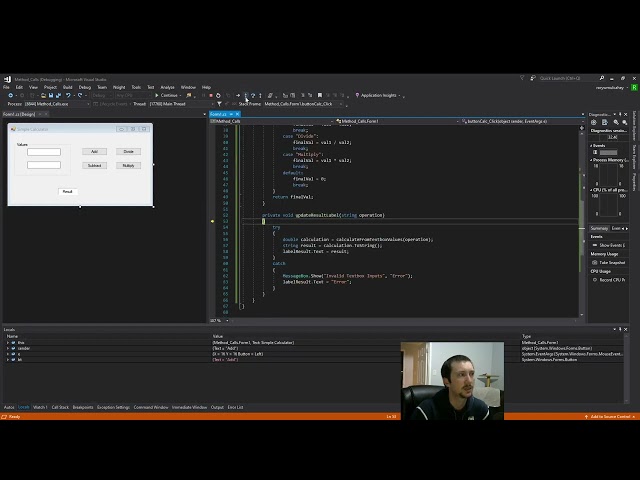Click Take Snapshot under Memory Usage
Screen dimensions: 640x480
(x=609, y=263)
